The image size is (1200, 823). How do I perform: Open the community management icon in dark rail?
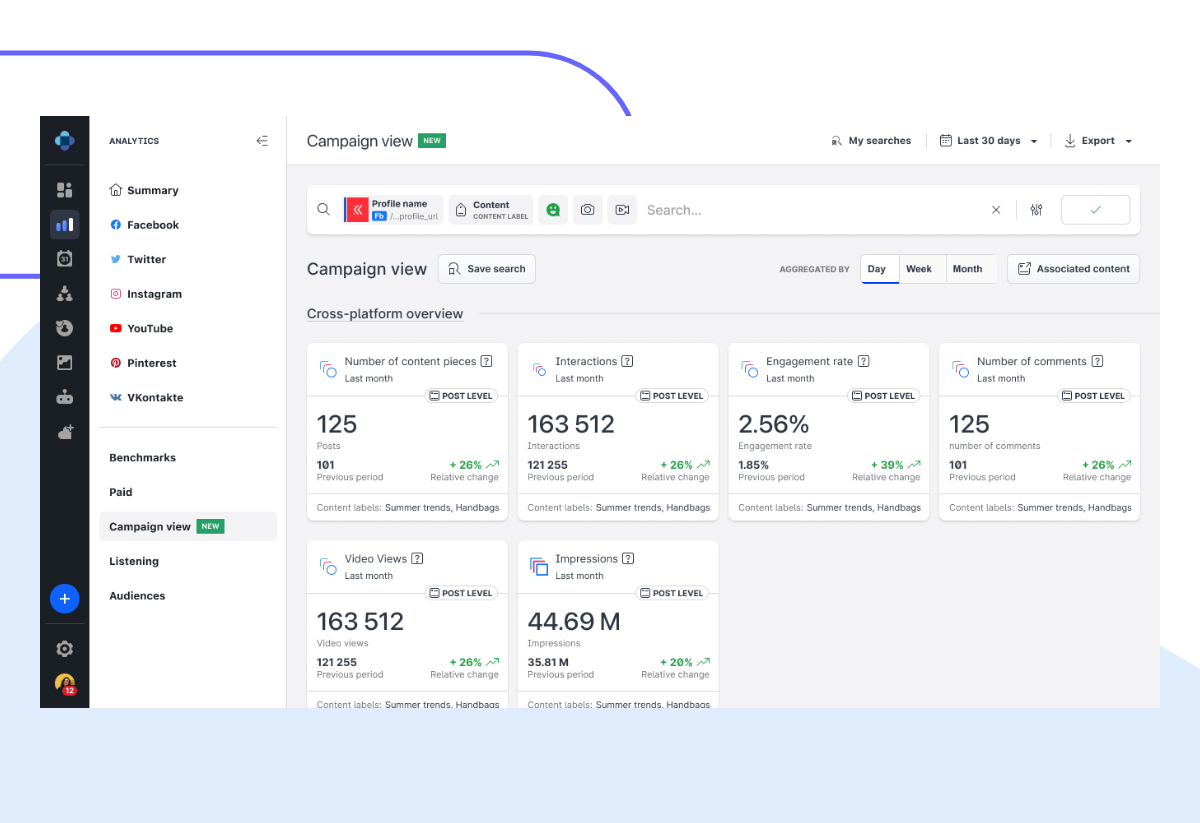click(x=64, y=293)
